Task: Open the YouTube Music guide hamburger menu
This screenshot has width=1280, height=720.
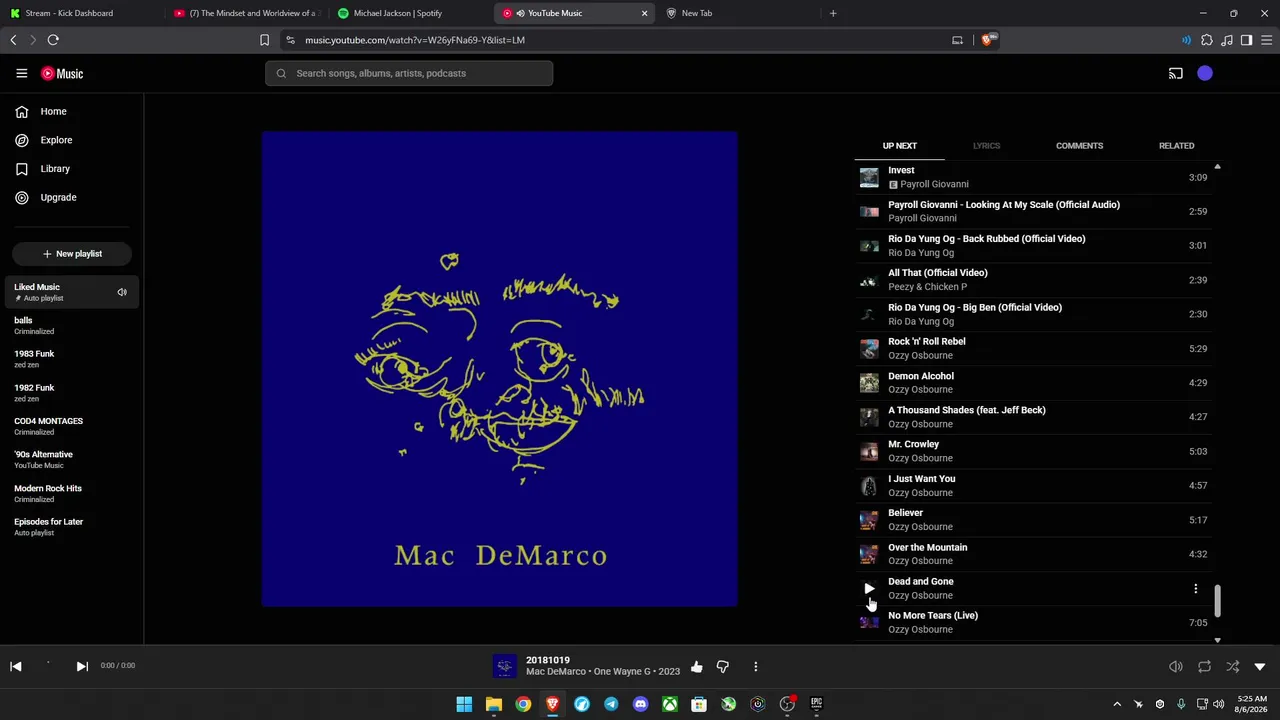Action: point(21,73)
